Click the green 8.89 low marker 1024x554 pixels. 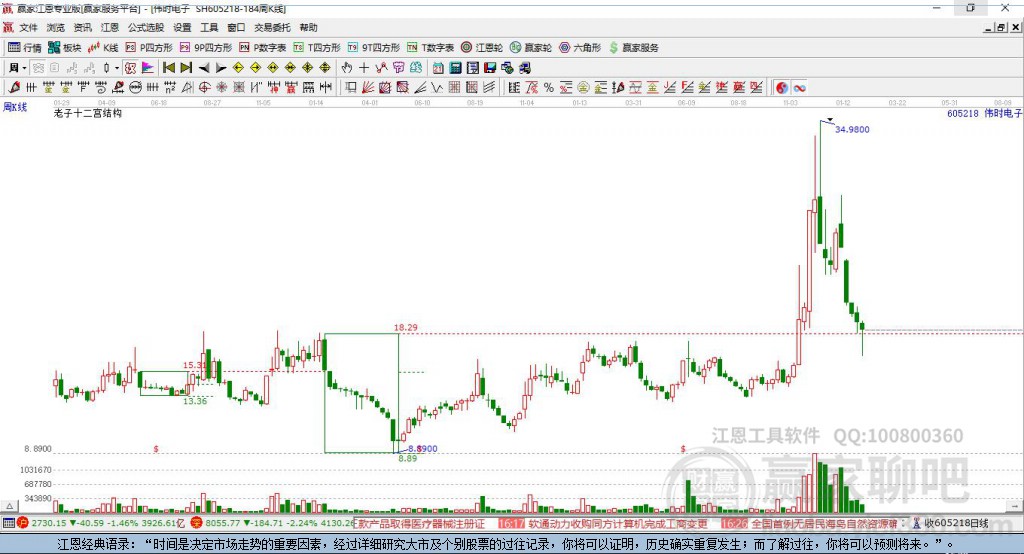pos(408,459)
